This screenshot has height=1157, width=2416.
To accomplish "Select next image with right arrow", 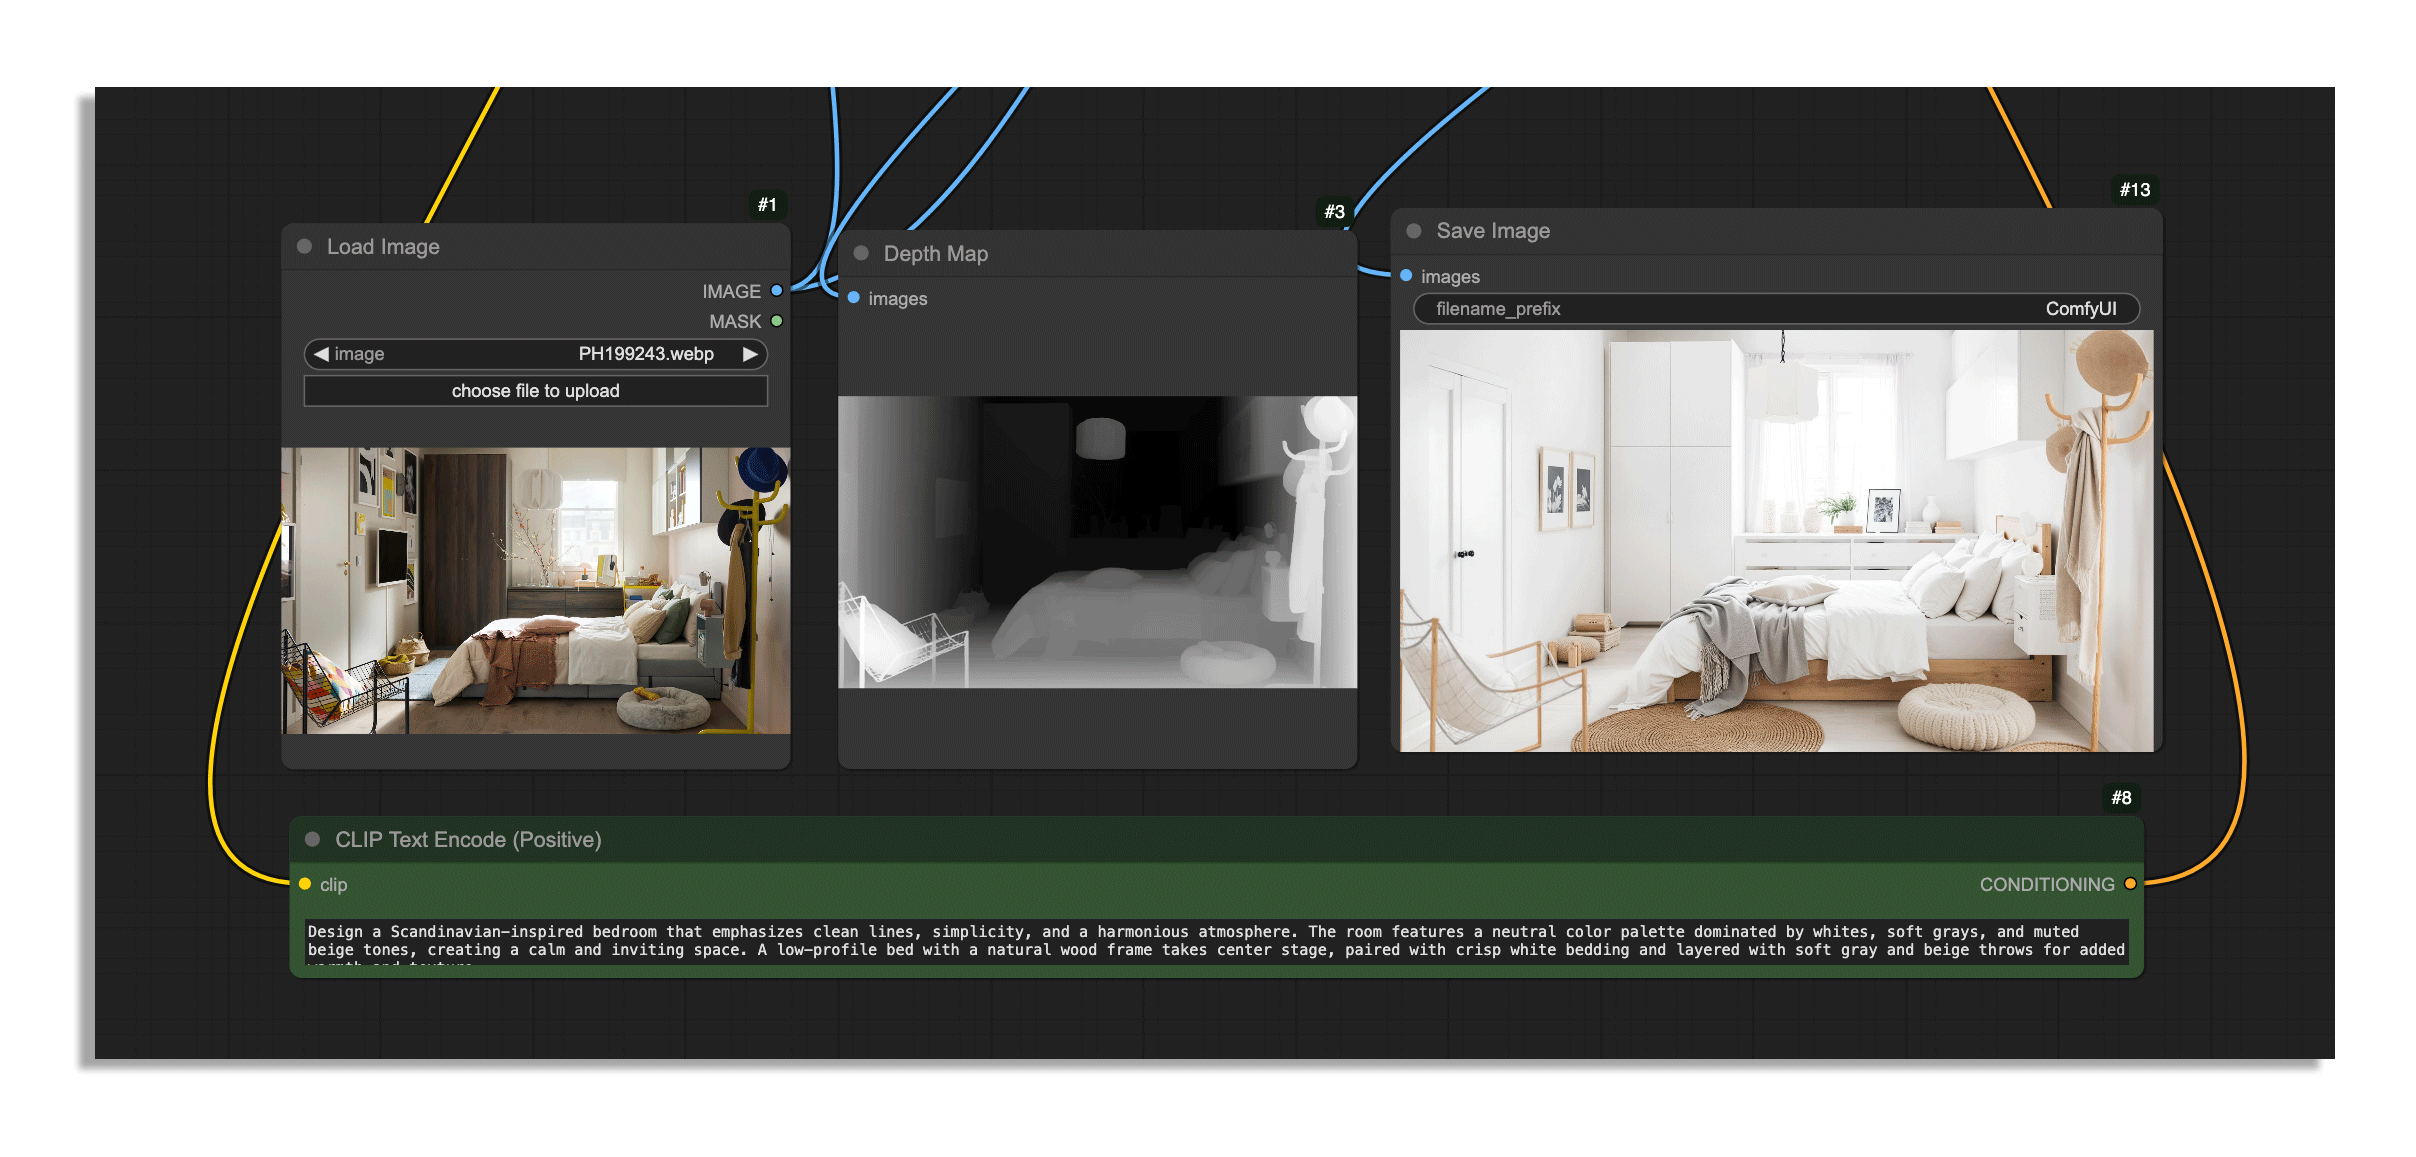I will pyautogui.click(x=750, y=354).
